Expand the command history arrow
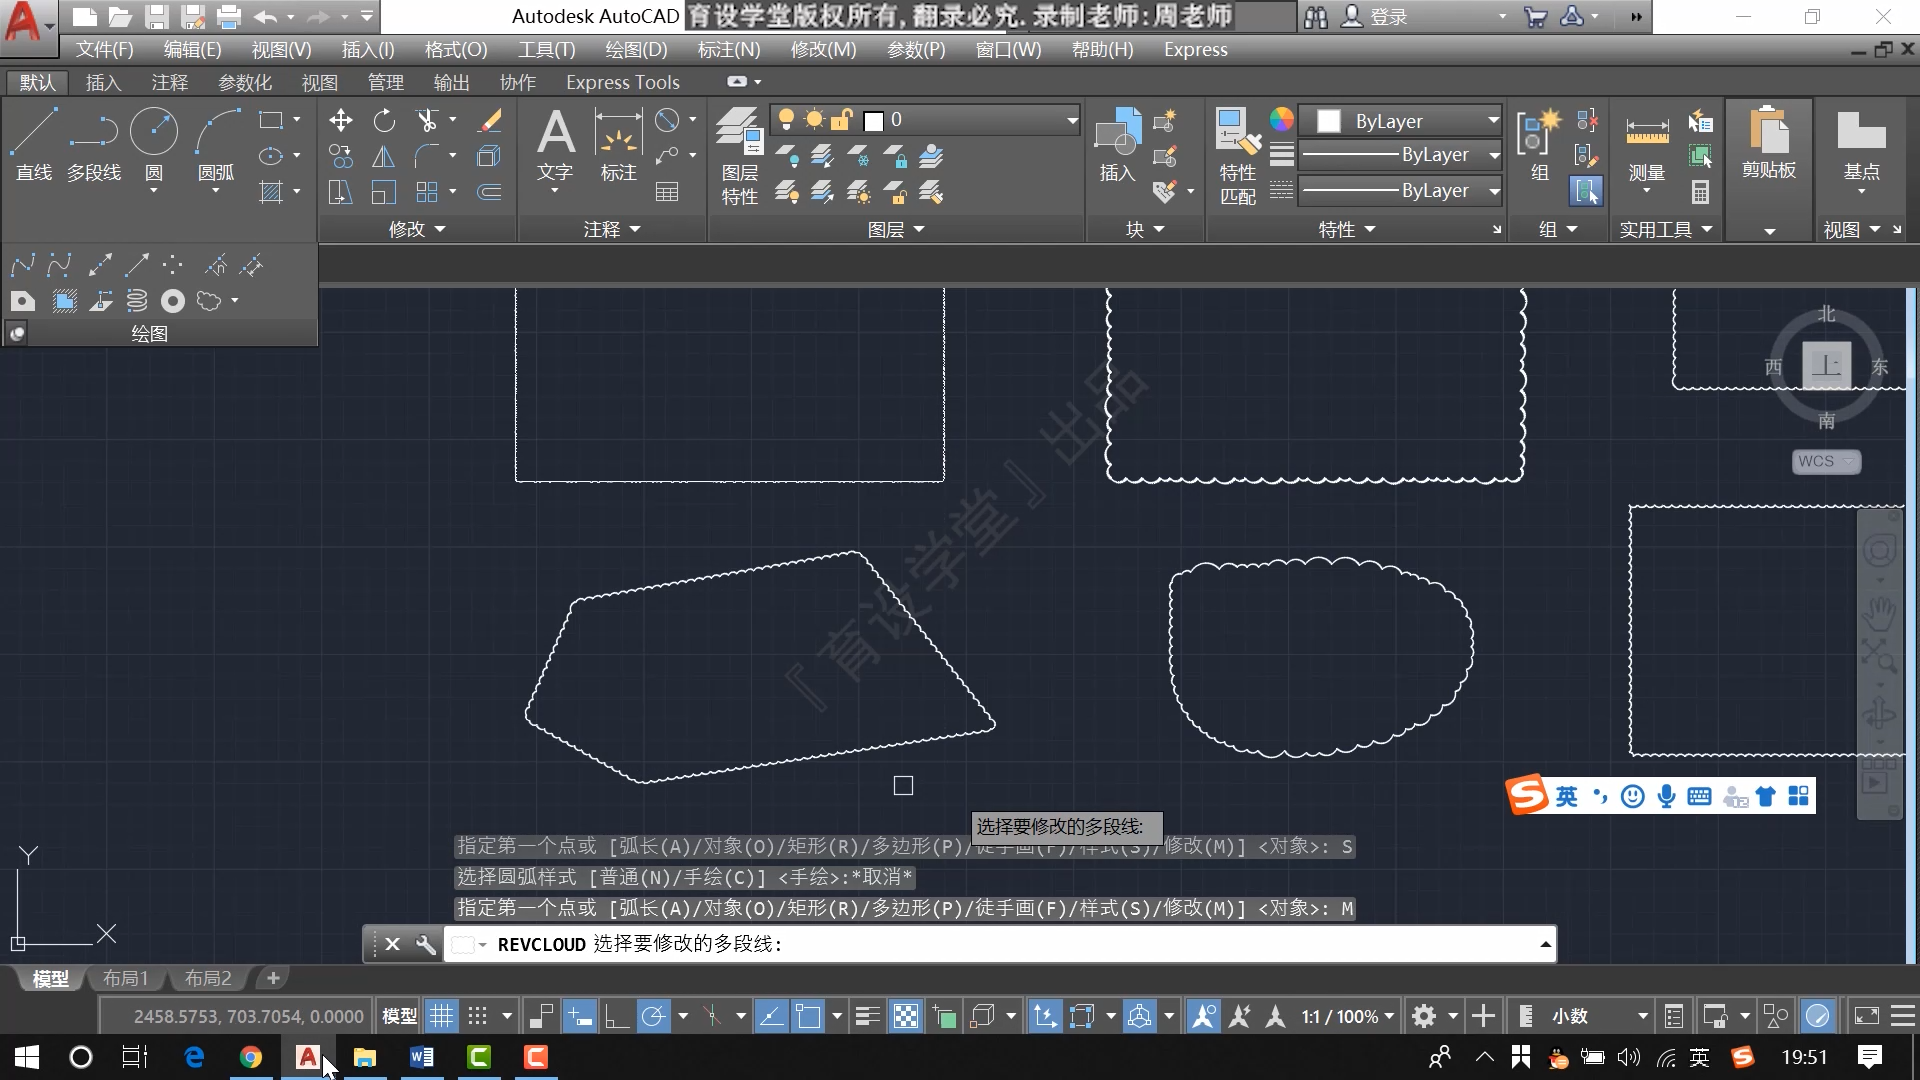 click(1545, 944)
